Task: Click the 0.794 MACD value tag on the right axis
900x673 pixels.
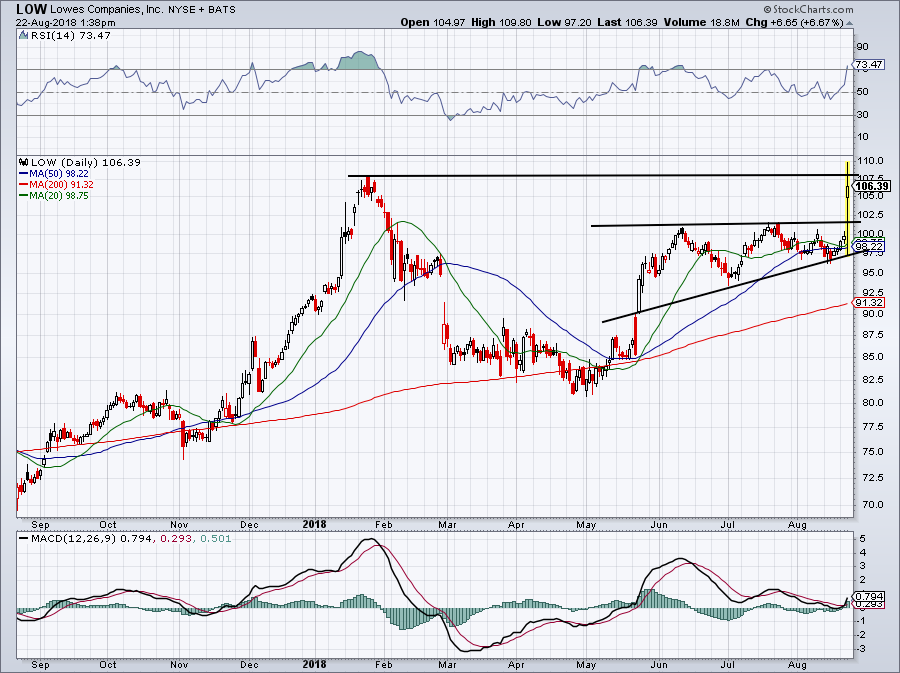Action: [x=868, y=596]
